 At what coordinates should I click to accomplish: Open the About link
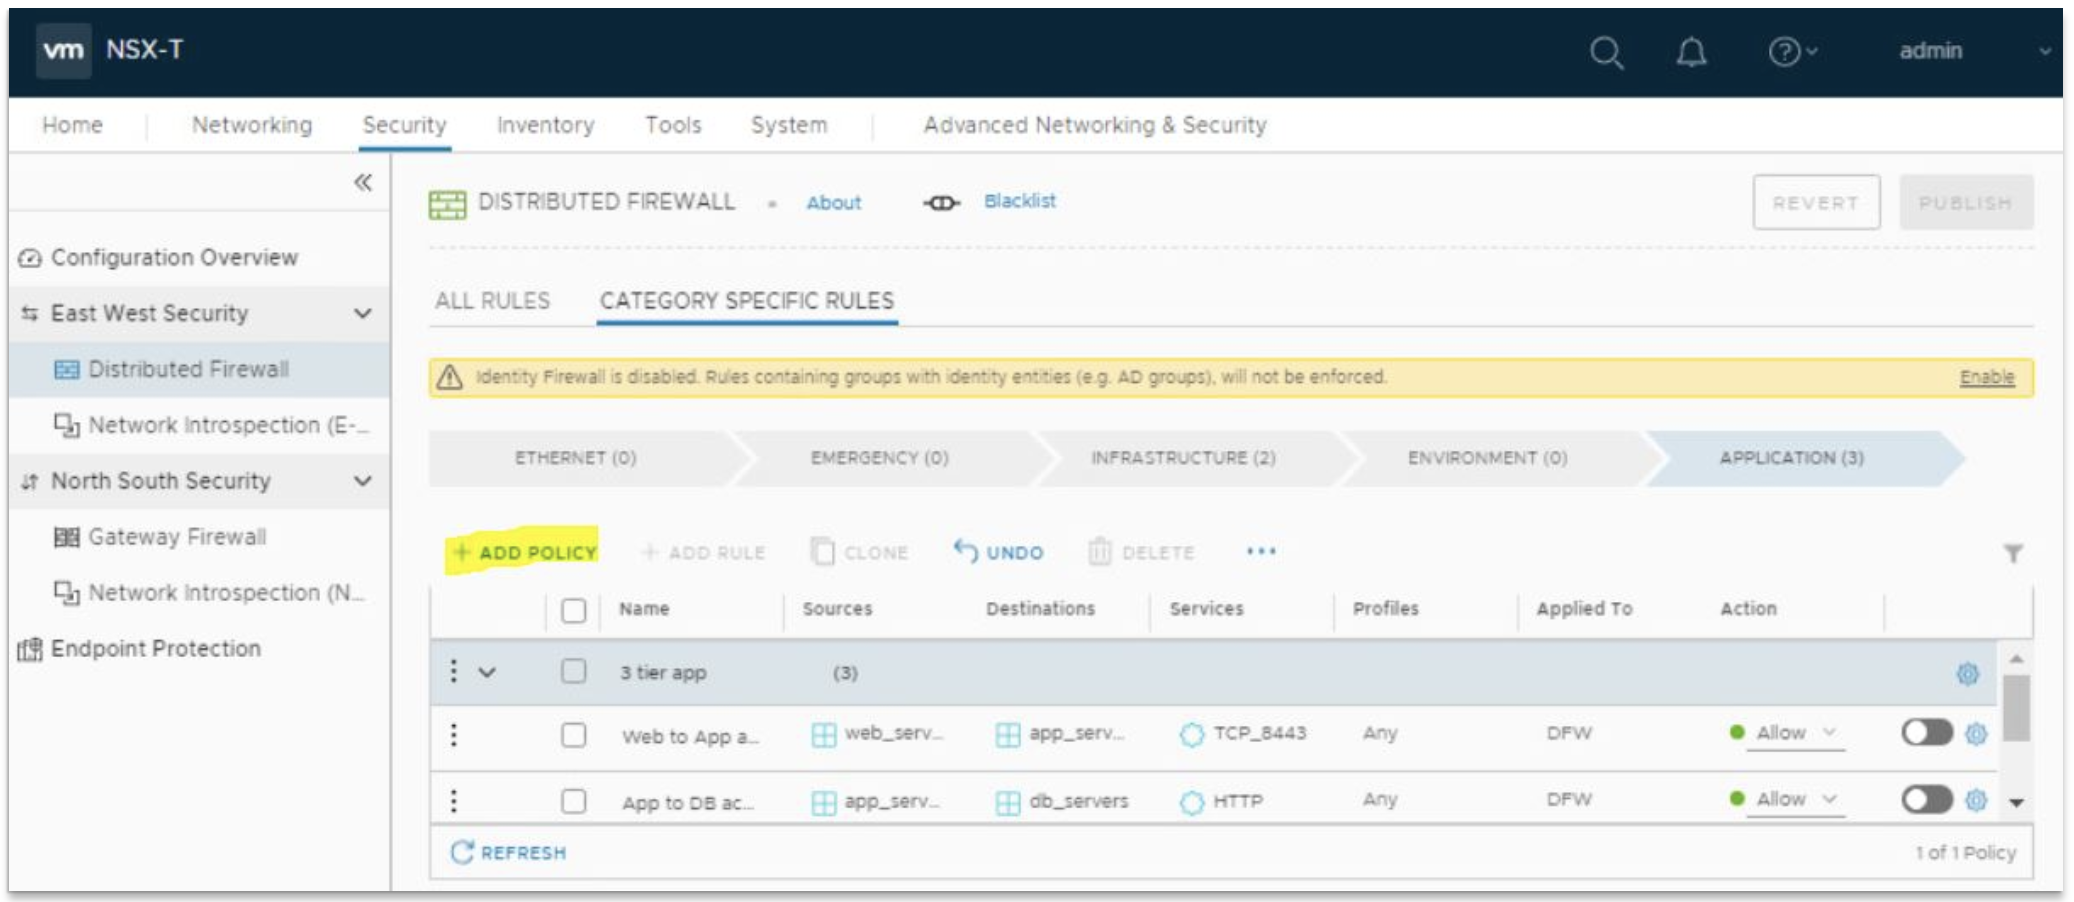(x=834, y=203)
